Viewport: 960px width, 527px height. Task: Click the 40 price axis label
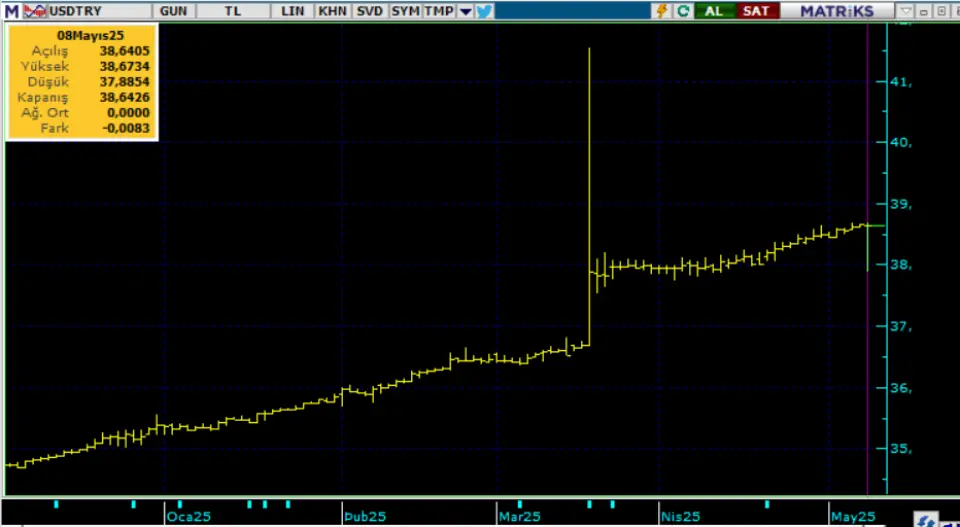902,142
